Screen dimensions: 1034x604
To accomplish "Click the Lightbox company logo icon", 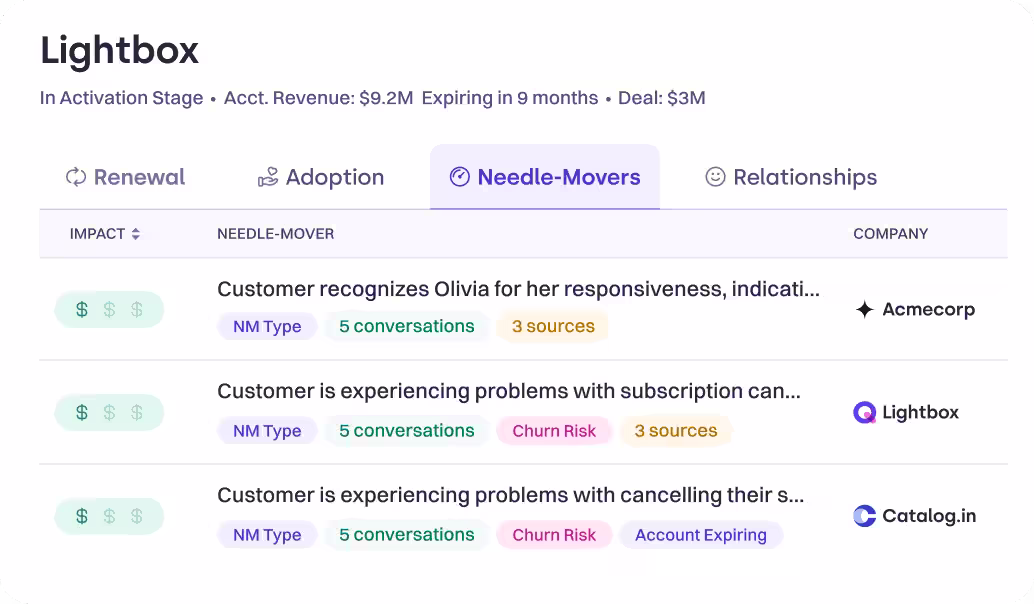I will pos(864,412).
